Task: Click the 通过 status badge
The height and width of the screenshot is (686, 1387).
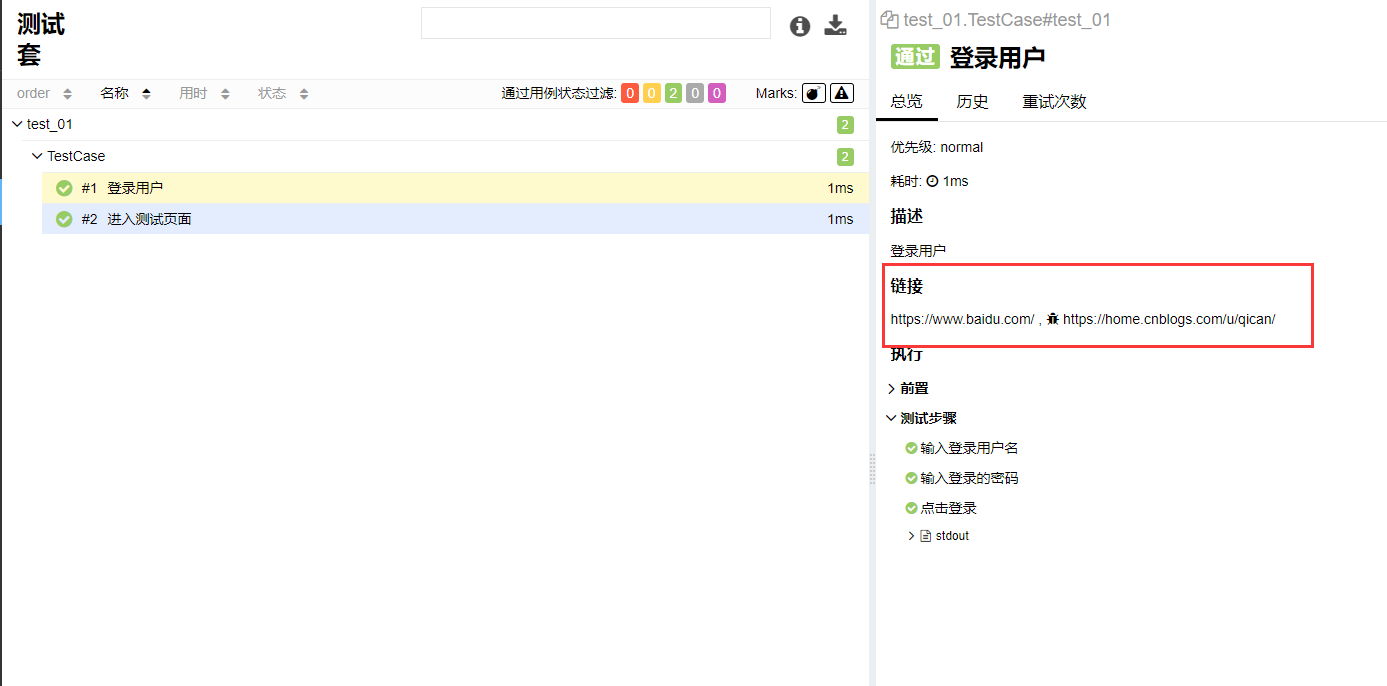Action: click(x=915, y=57)
